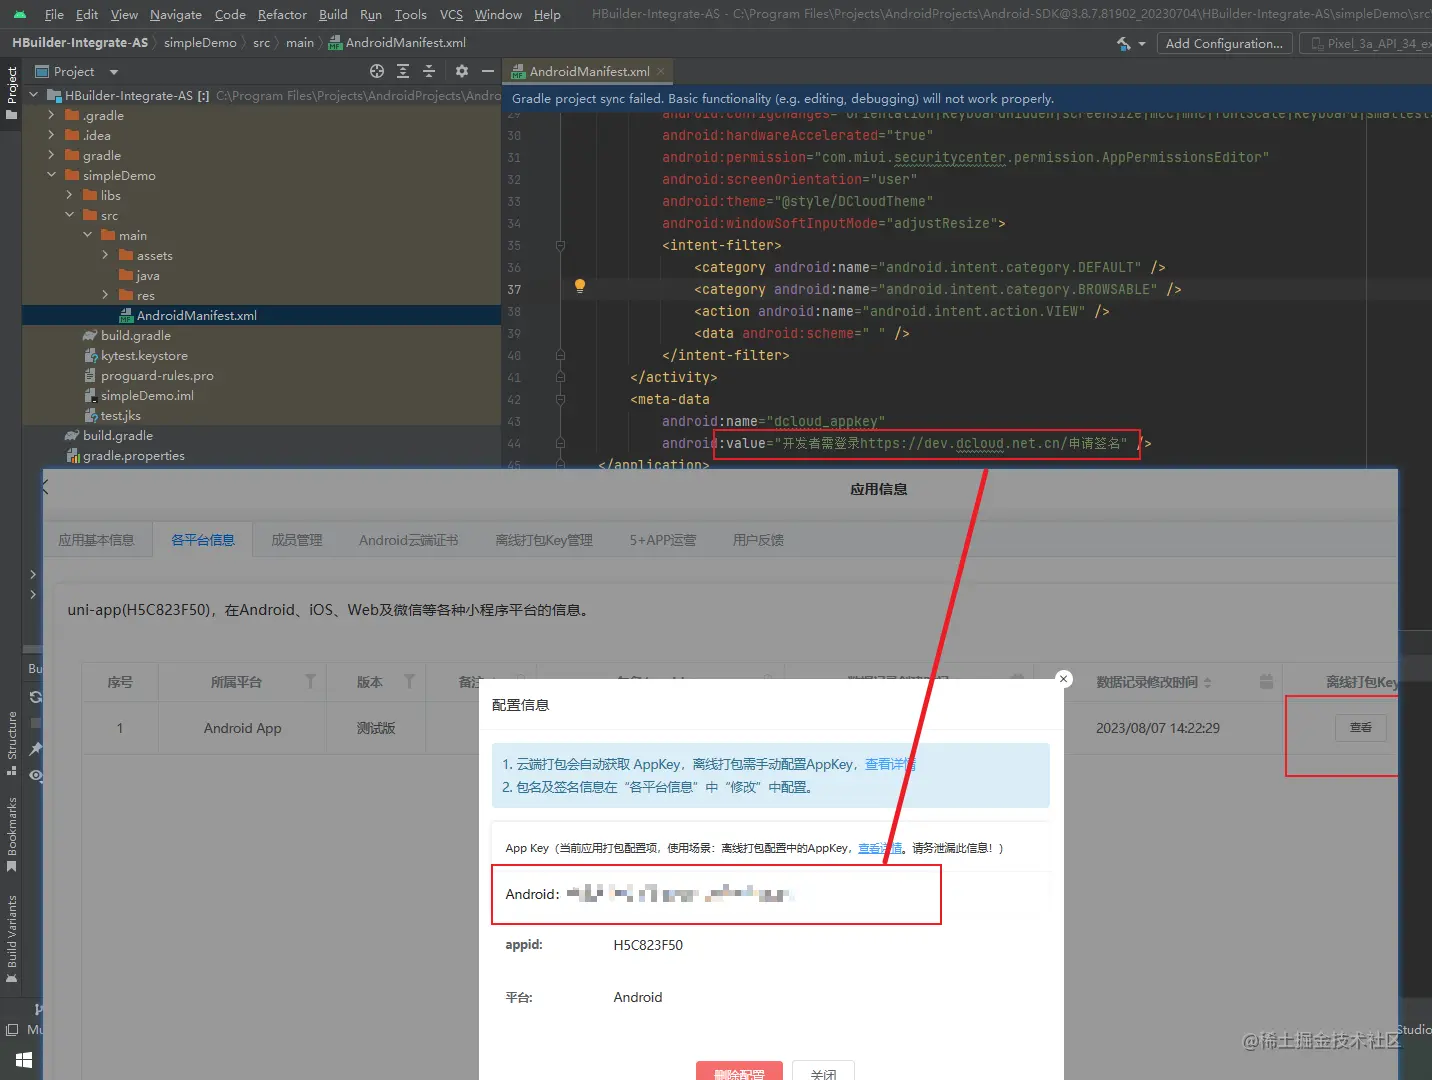Expand the res folder
Image resolution: width=1432 pixels, height=1080 pixels.
coord(105,295)
